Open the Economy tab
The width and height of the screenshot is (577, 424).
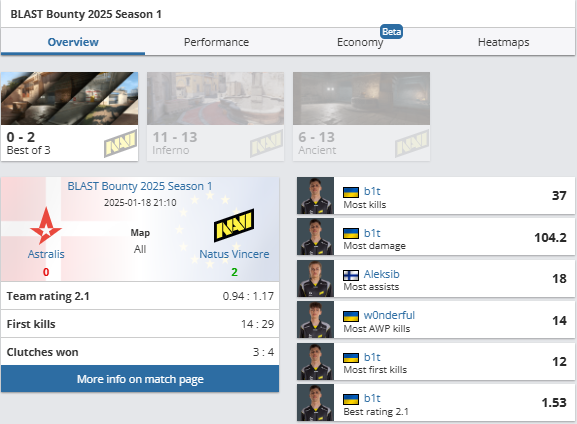pos(360,42)
